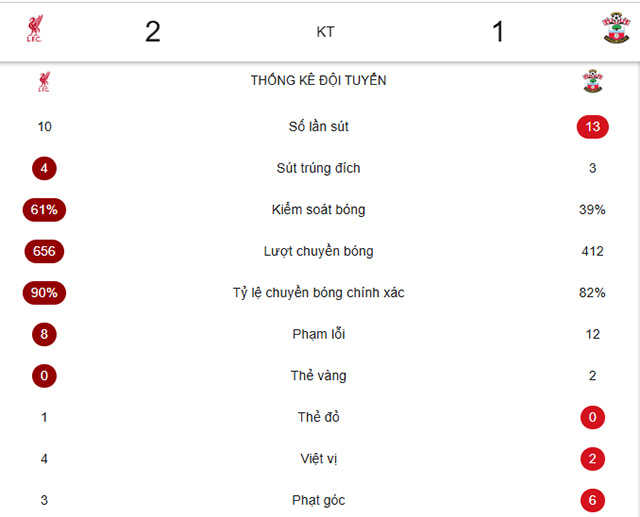Click the 656 passes badge

44,252
